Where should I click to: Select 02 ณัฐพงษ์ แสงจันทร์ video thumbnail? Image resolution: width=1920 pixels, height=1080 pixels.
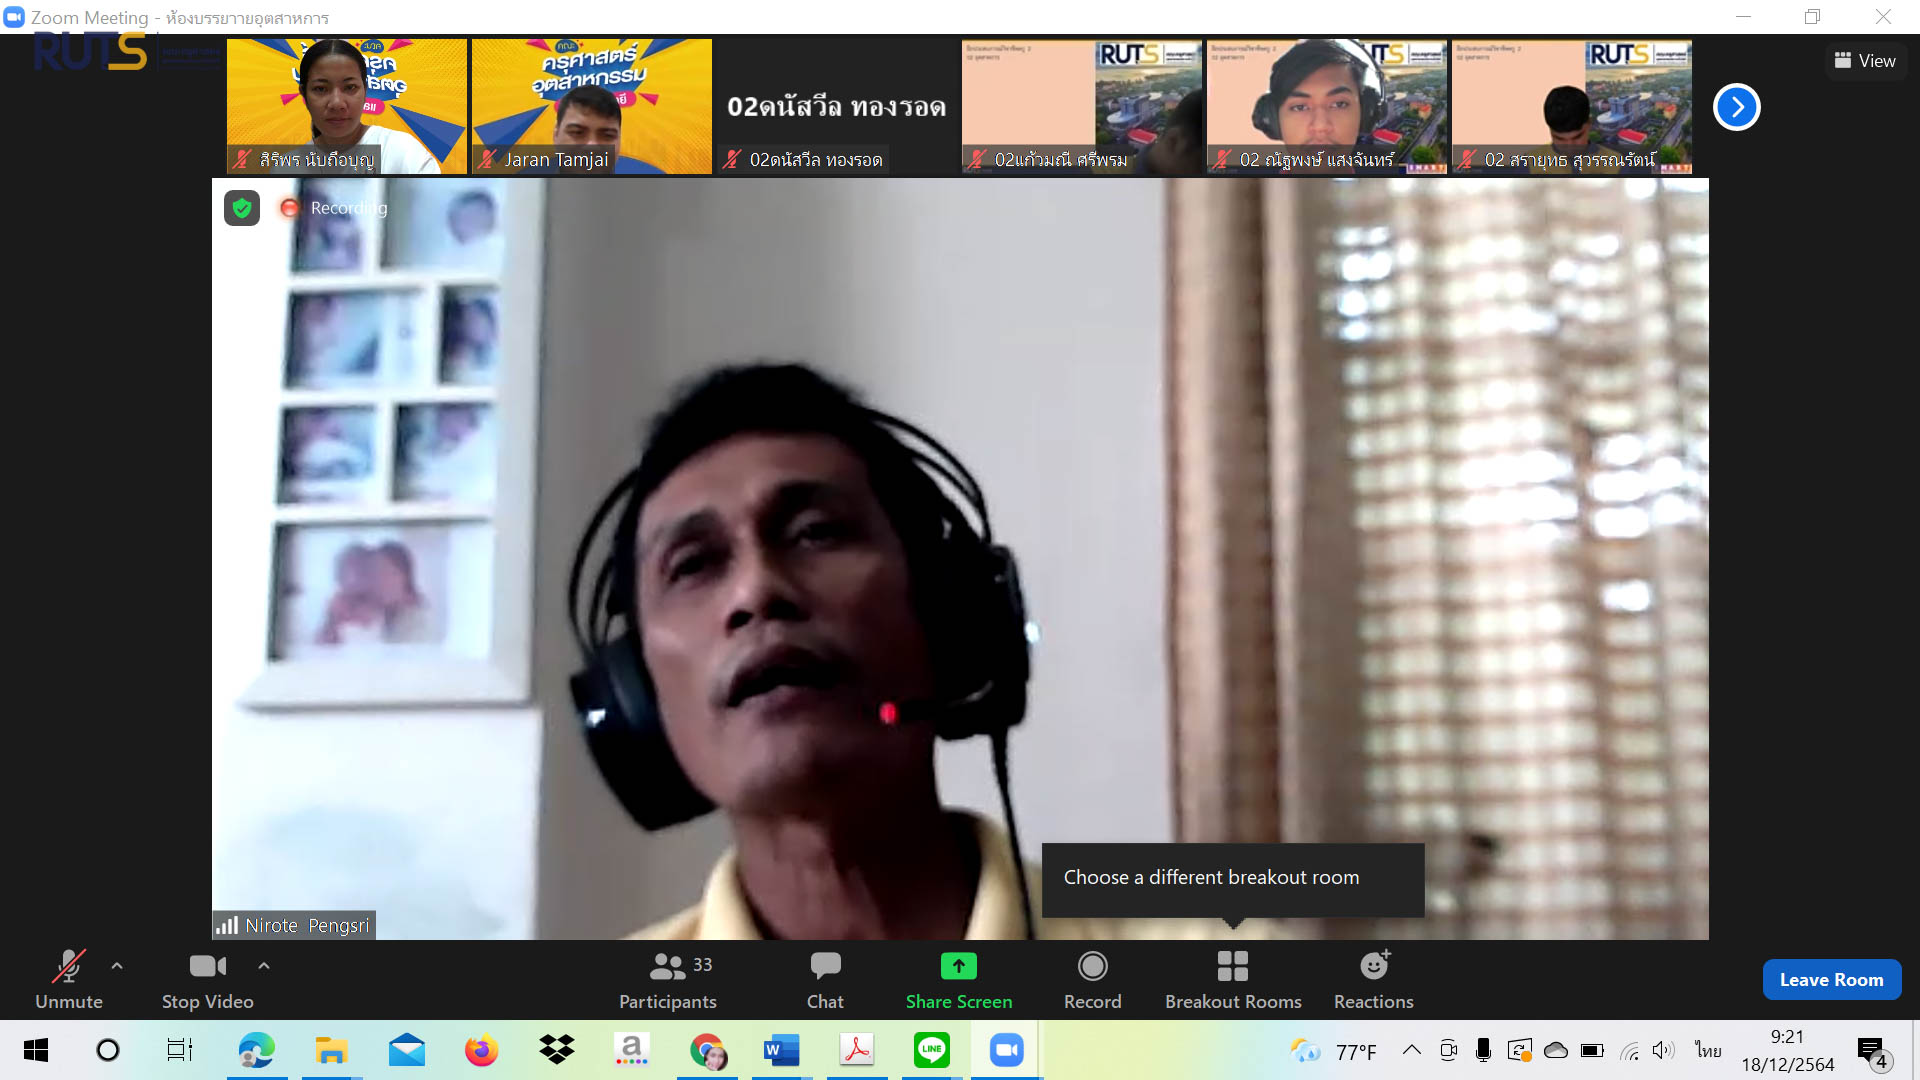tap(1327, 106)
